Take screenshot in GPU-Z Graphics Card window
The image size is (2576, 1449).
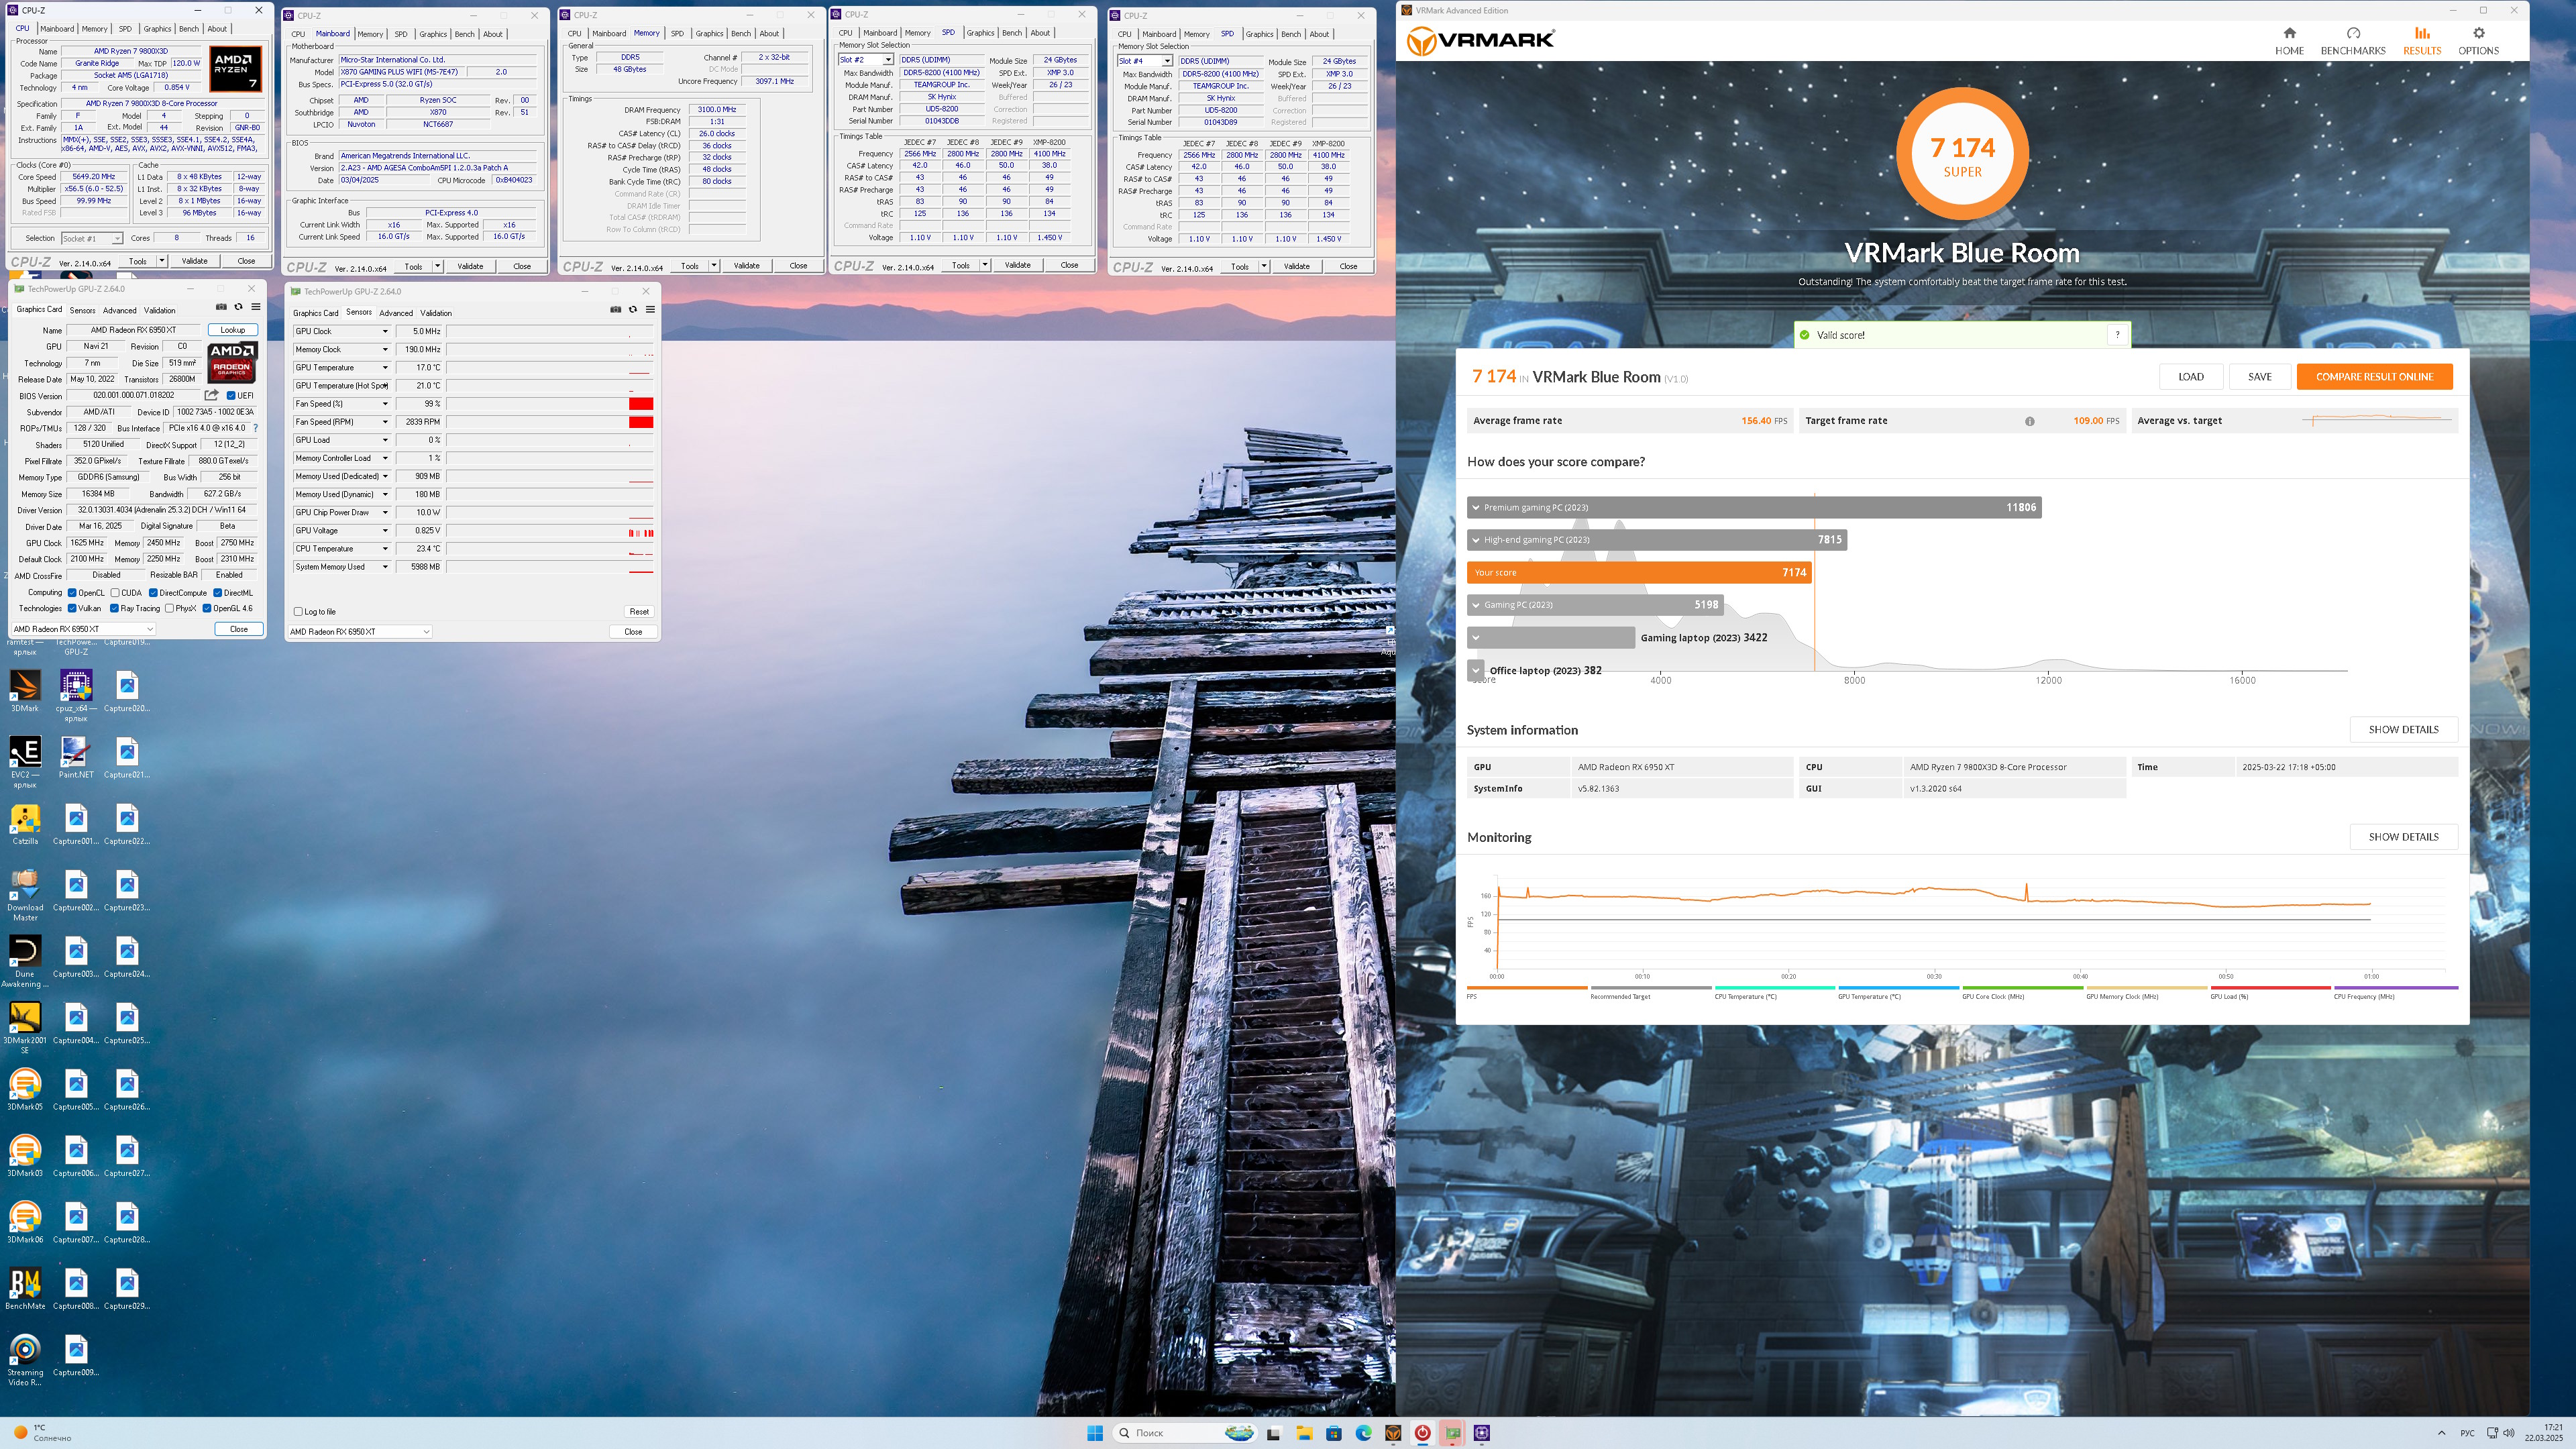(221, 307)
